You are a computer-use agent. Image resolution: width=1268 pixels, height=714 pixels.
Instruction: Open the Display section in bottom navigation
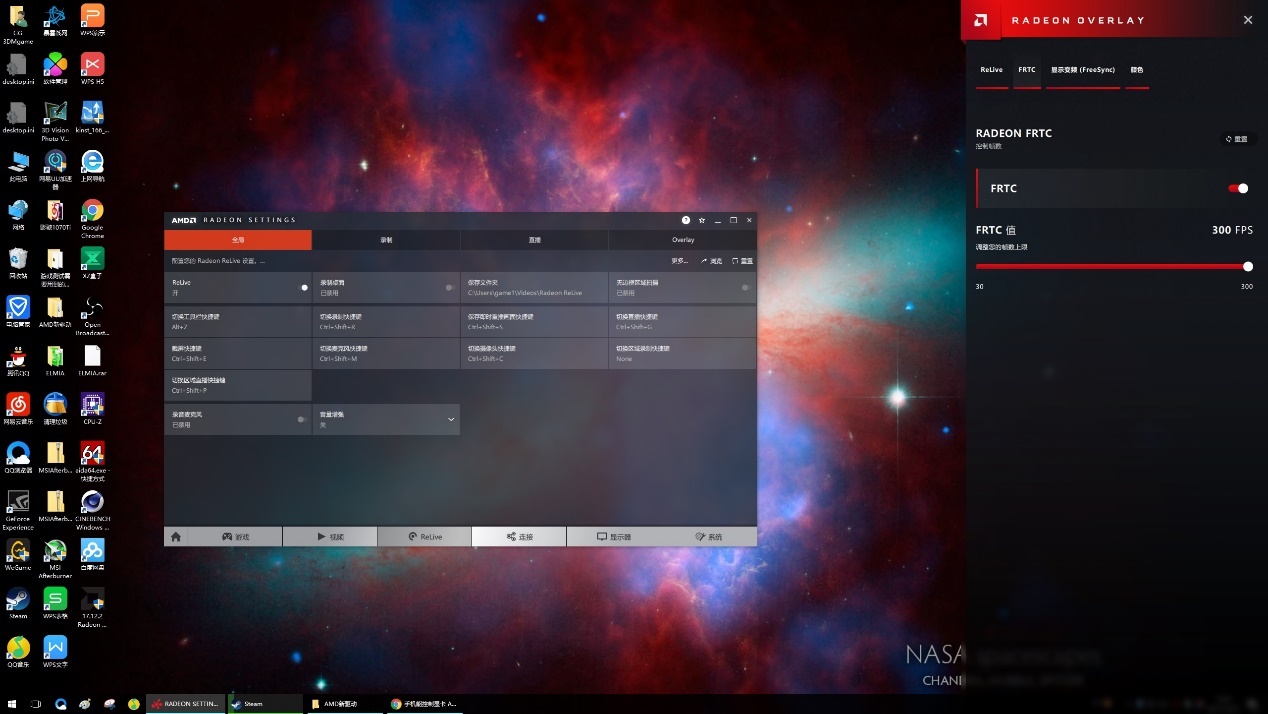coord(614,537)
